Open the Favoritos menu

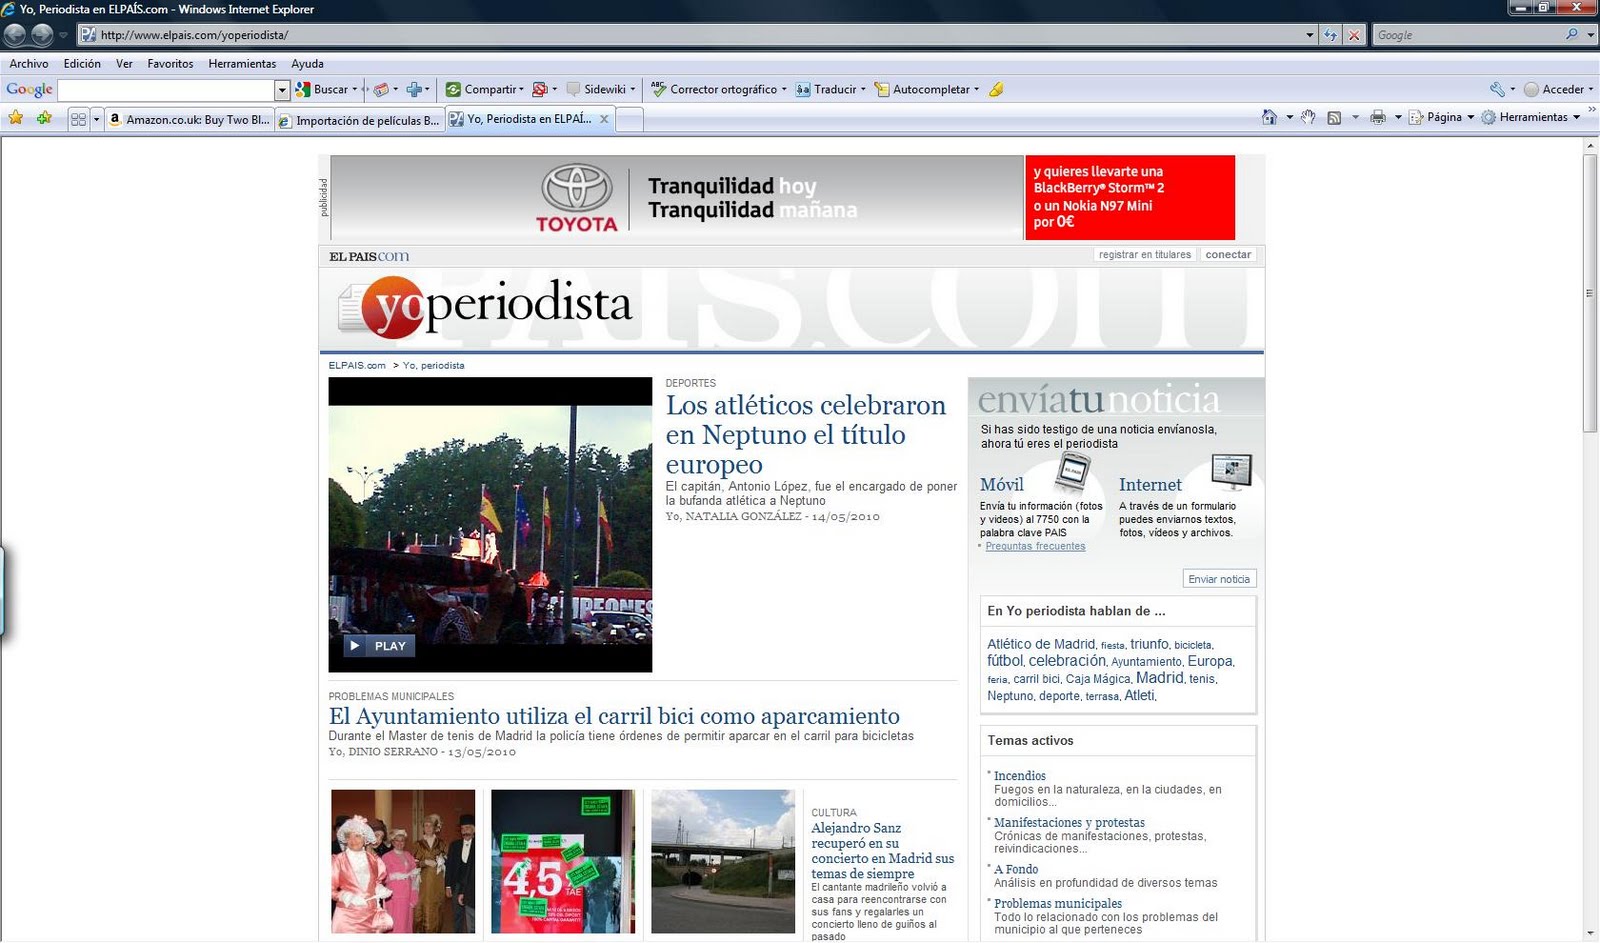pyautogui.click(x=170, y=63)
